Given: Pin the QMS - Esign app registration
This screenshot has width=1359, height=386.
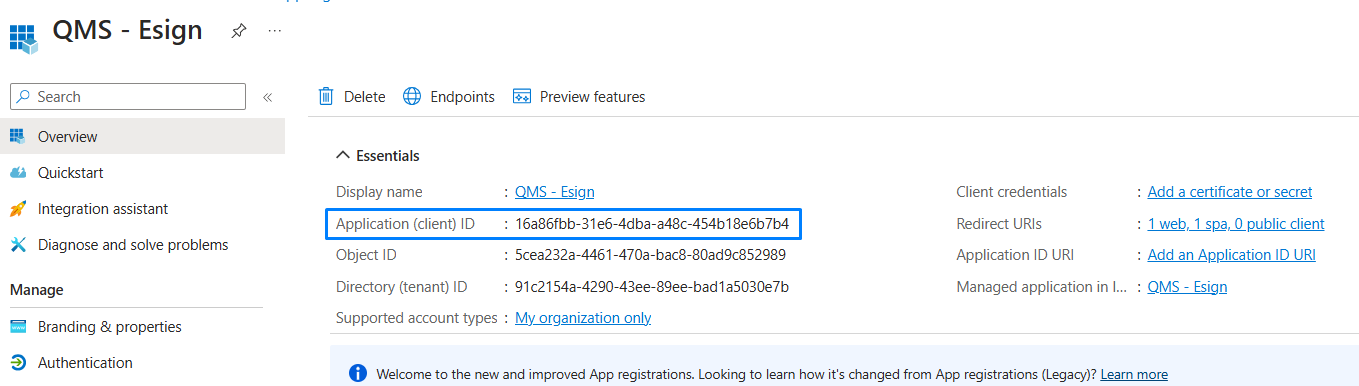Looking at the screenshot, I should (238, 31).
